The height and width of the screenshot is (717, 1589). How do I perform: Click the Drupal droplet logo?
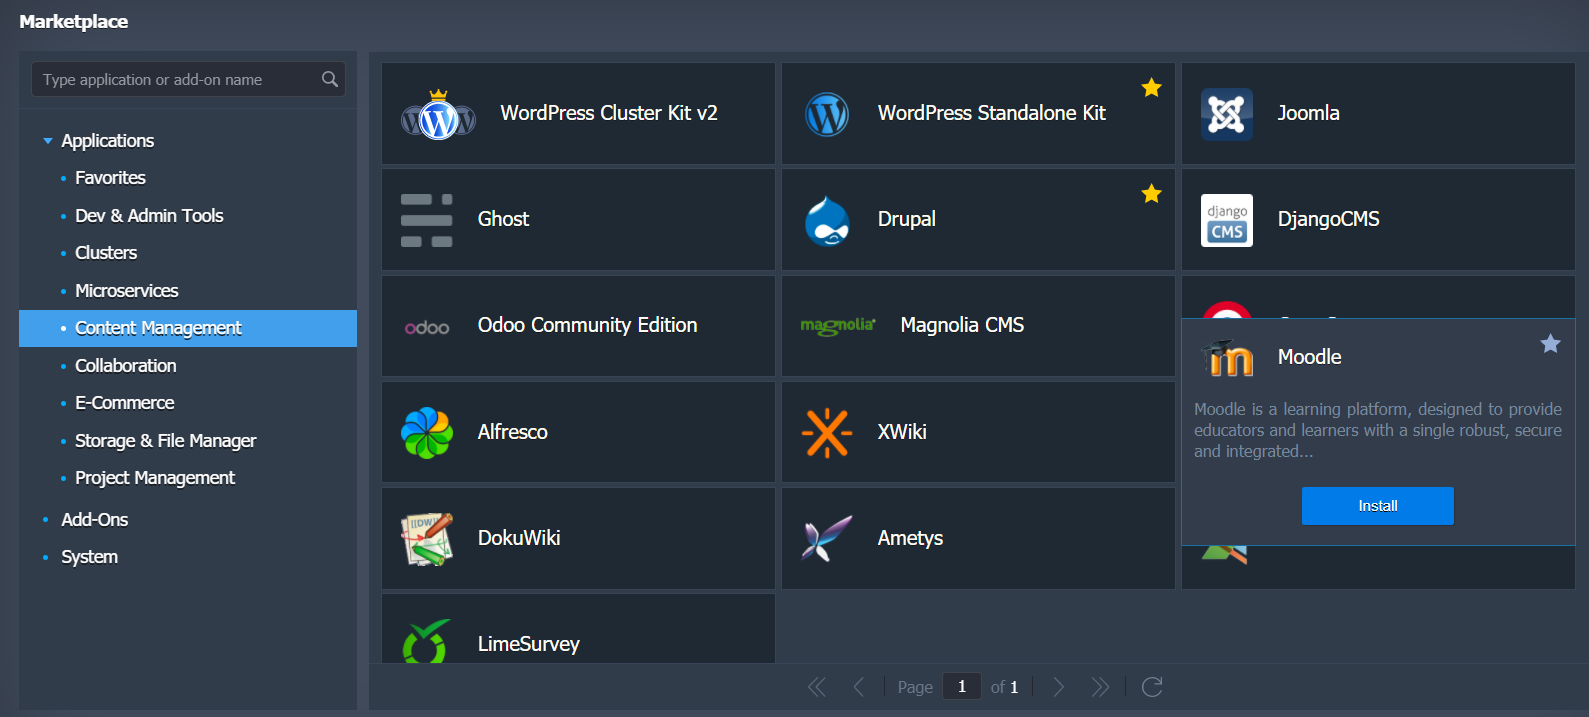click(x=827, y=220)
